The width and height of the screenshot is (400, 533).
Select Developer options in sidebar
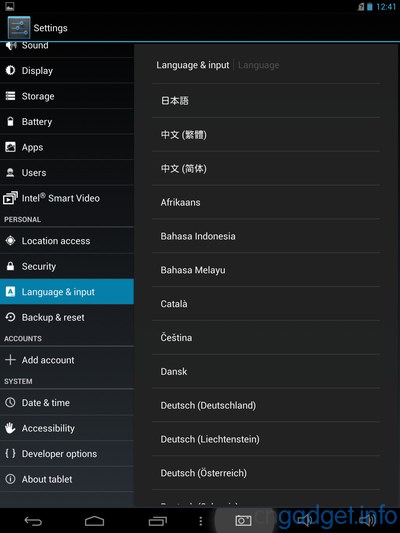[x=67, y=453]
